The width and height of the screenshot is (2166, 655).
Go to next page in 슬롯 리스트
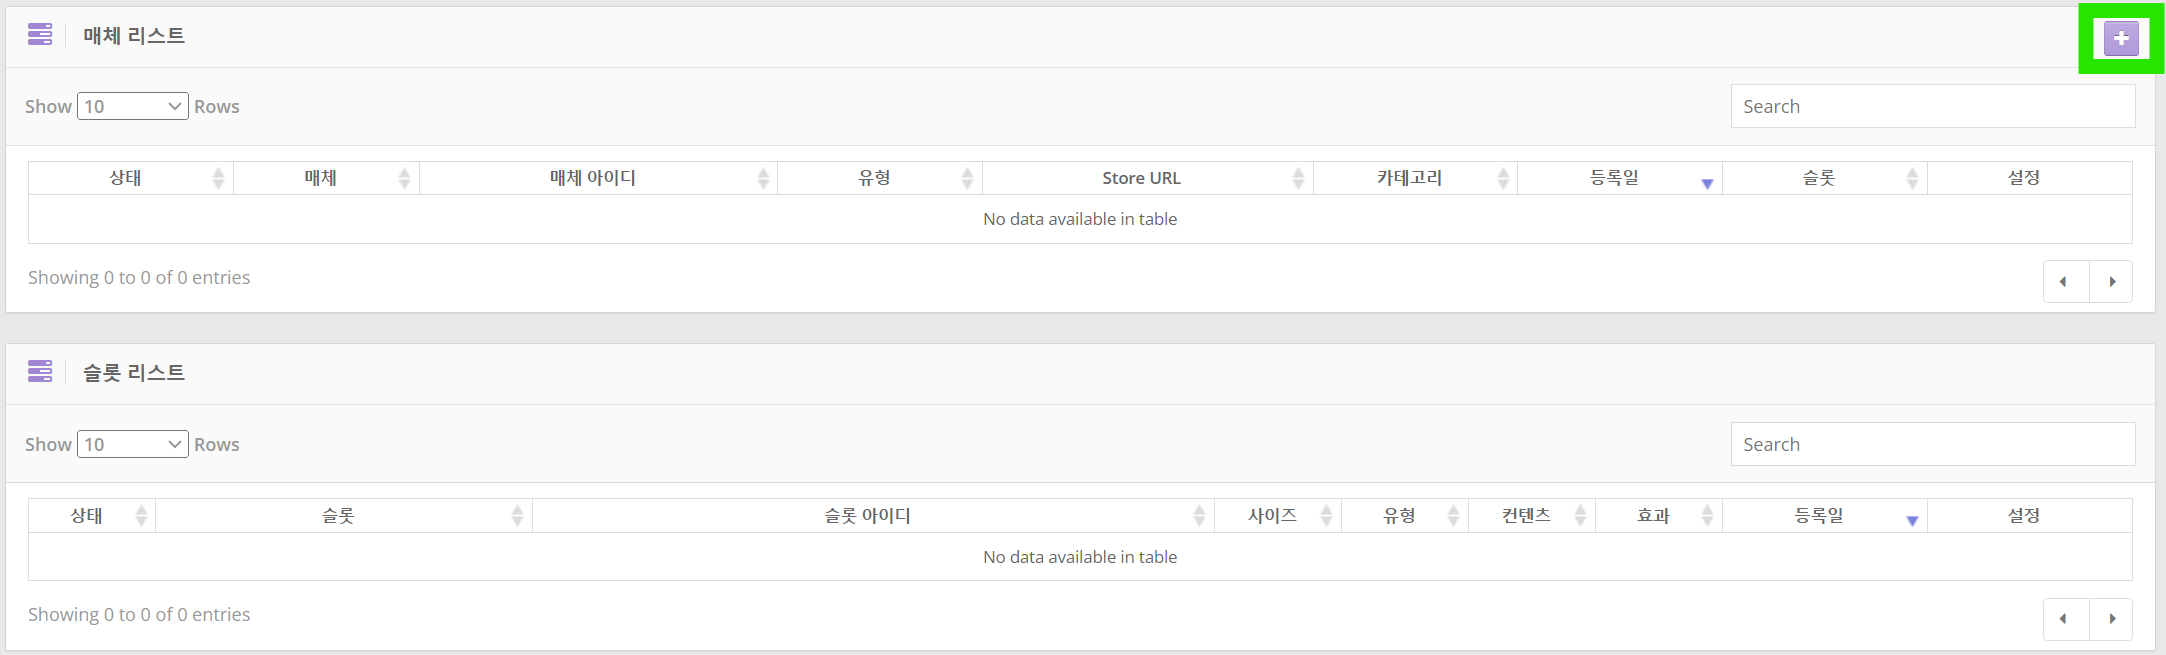point(2111,619)
